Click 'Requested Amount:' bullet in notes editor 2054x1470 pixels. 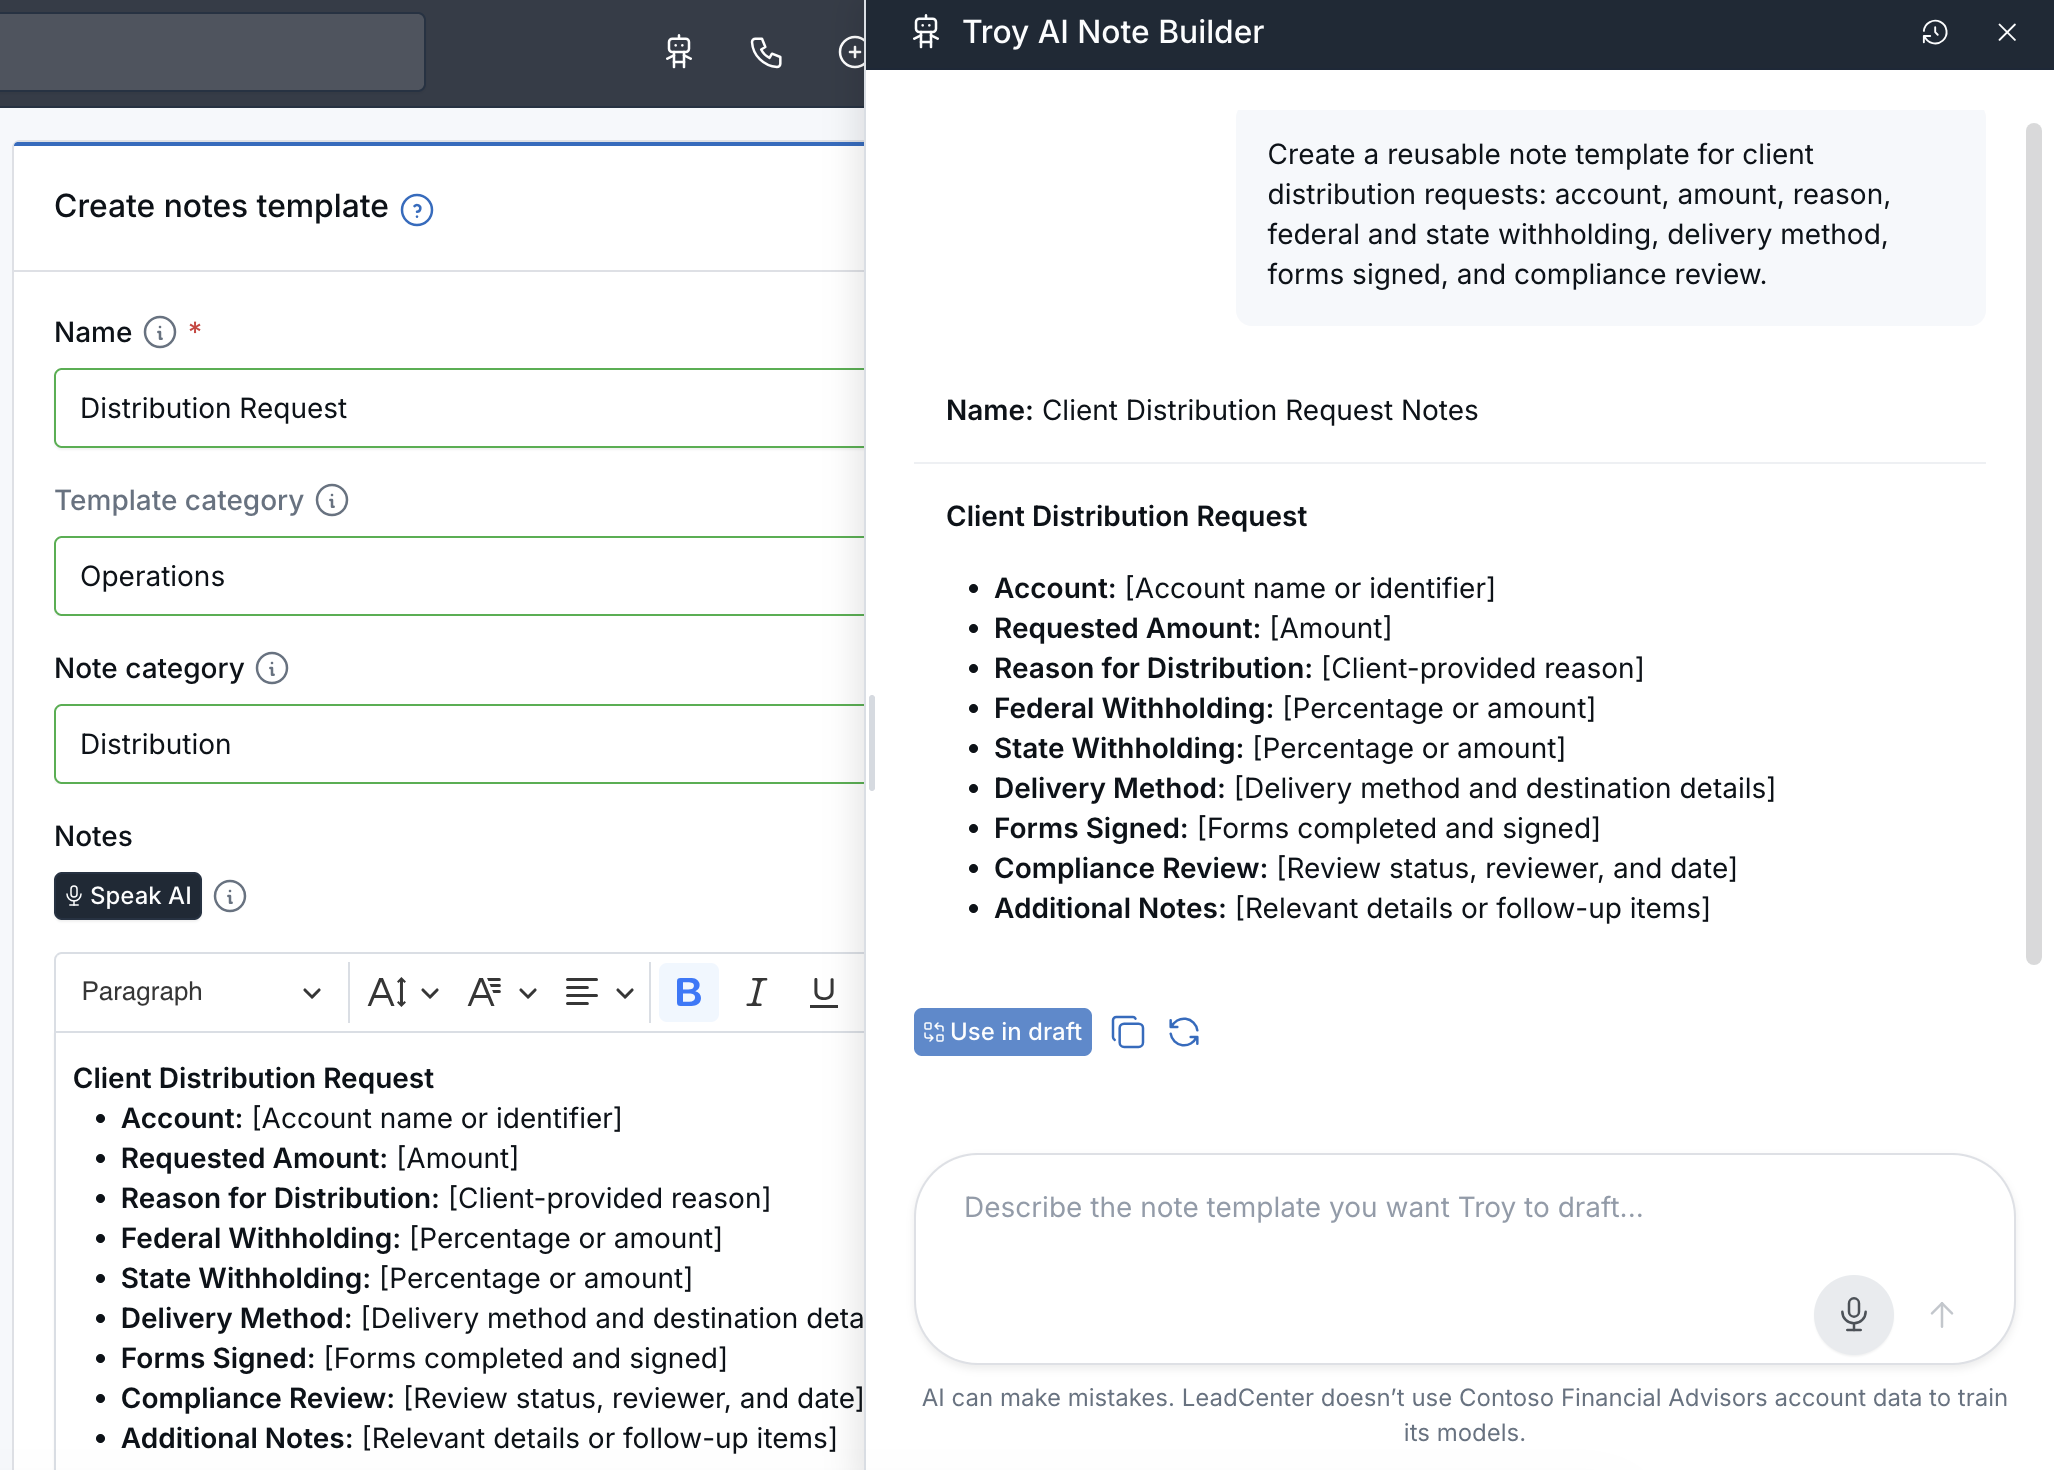[x=319, y=1158]
